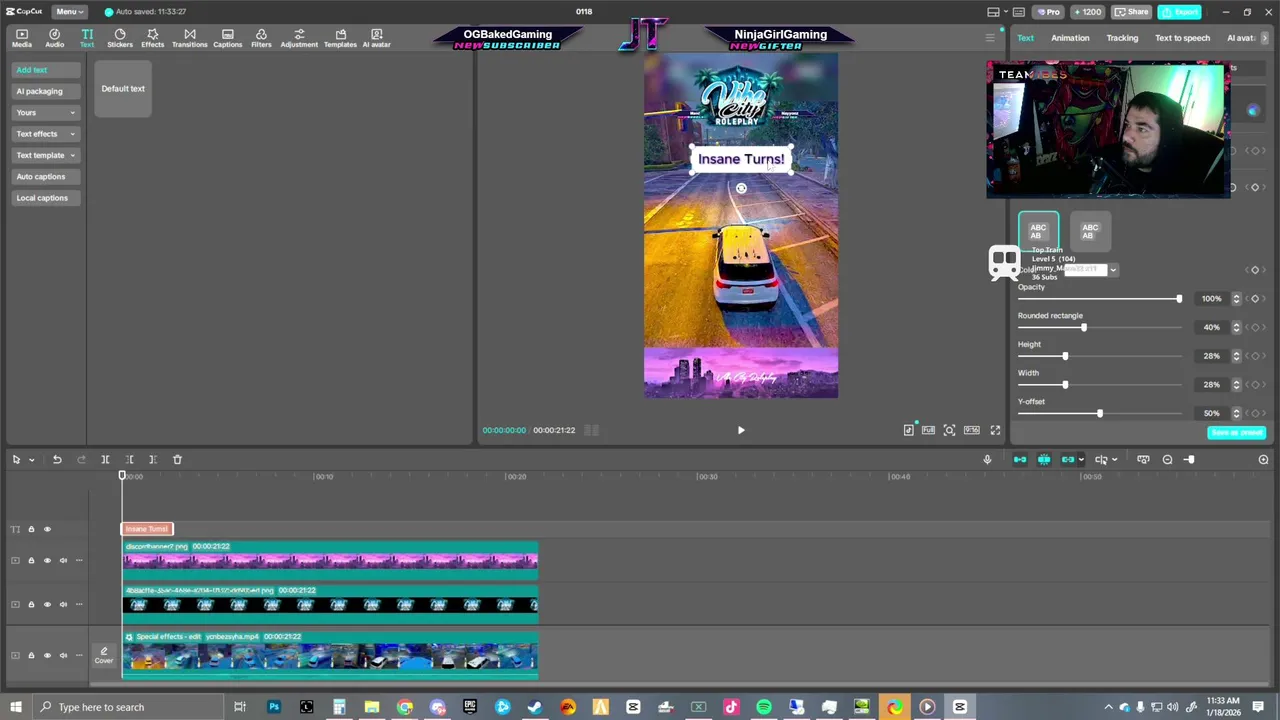The width and height of the screenshot is (1280, 720).
Task: Open Local captions in sidebar
Action: 46,198
